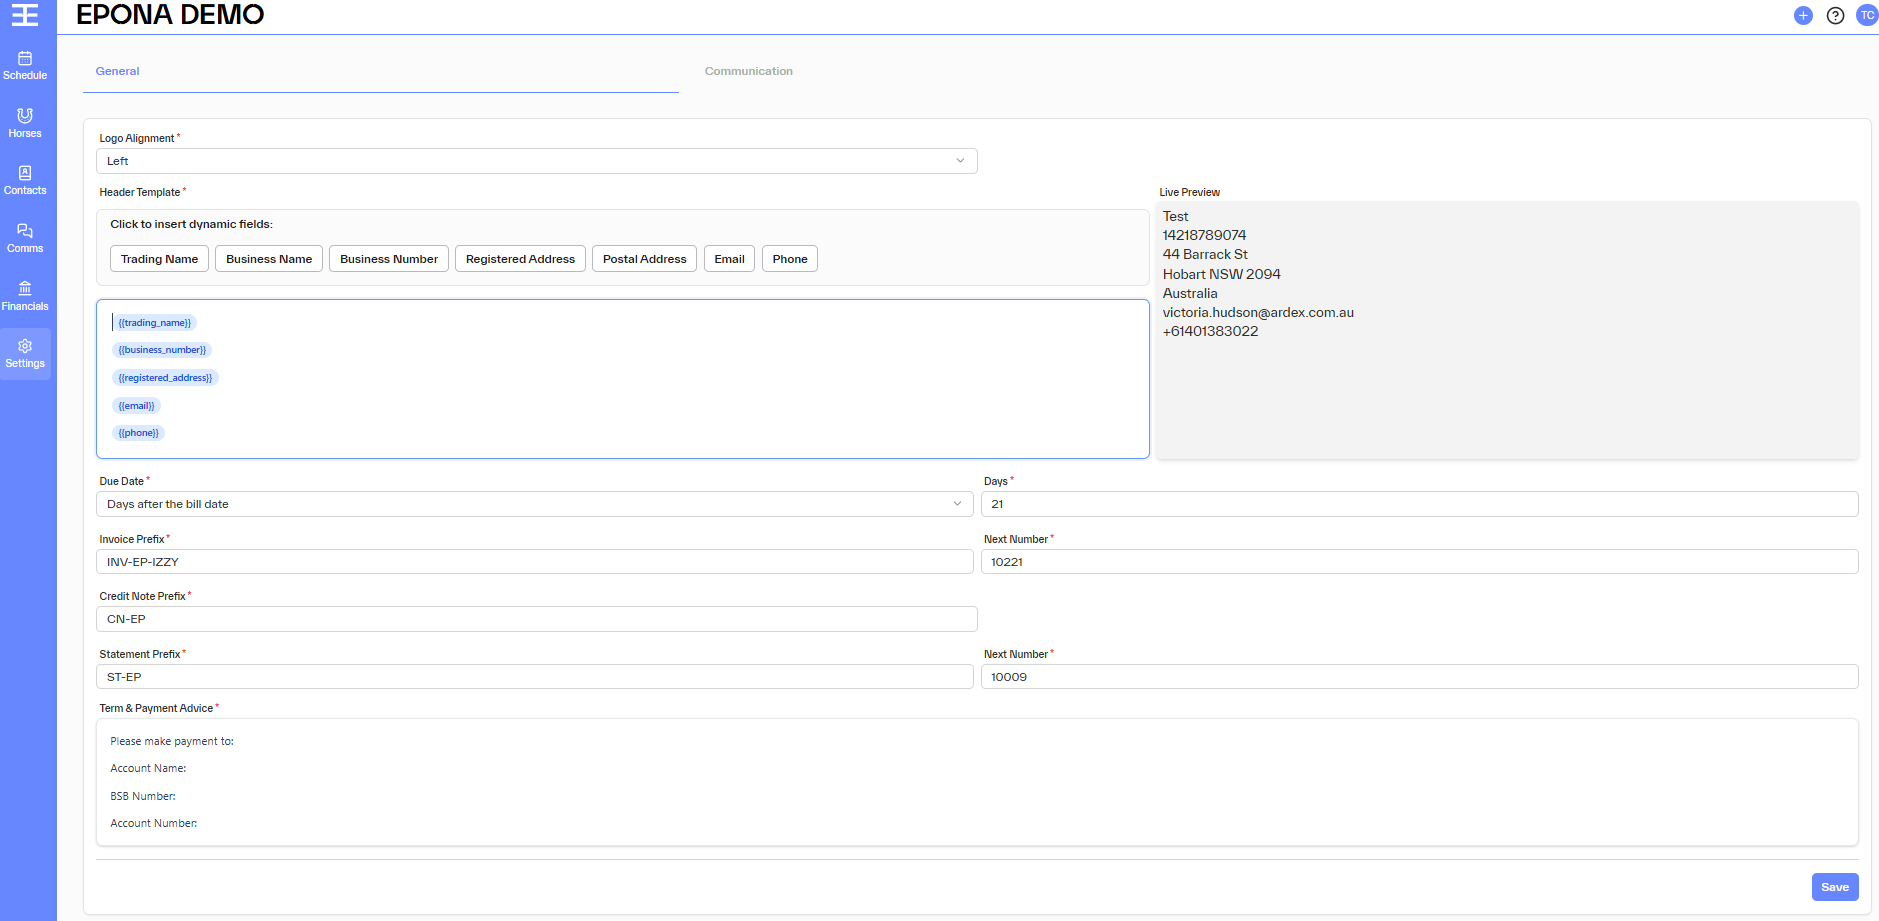The width and height of the screenshot is (1879, 921).
Task: Focus the Days input field
Action: tap(1418, 504)
